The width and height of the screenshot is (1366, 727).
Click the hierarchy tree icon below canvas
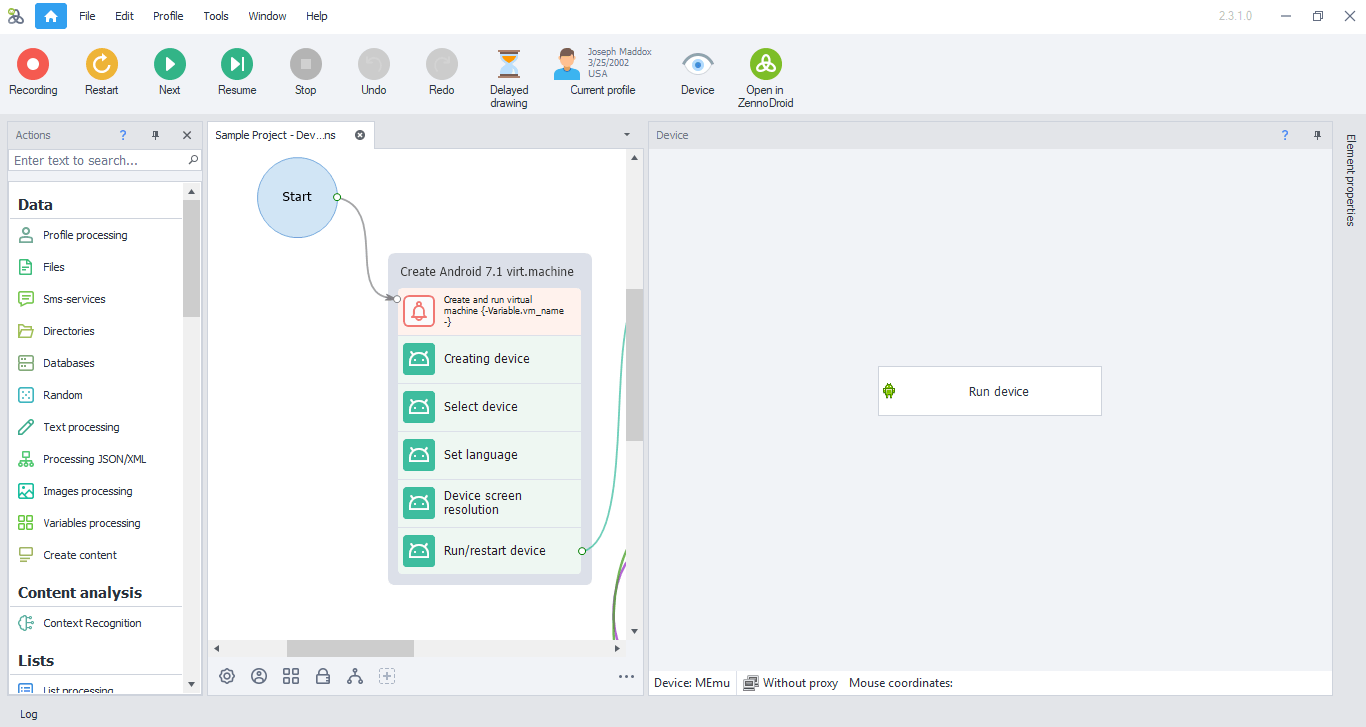355,676
